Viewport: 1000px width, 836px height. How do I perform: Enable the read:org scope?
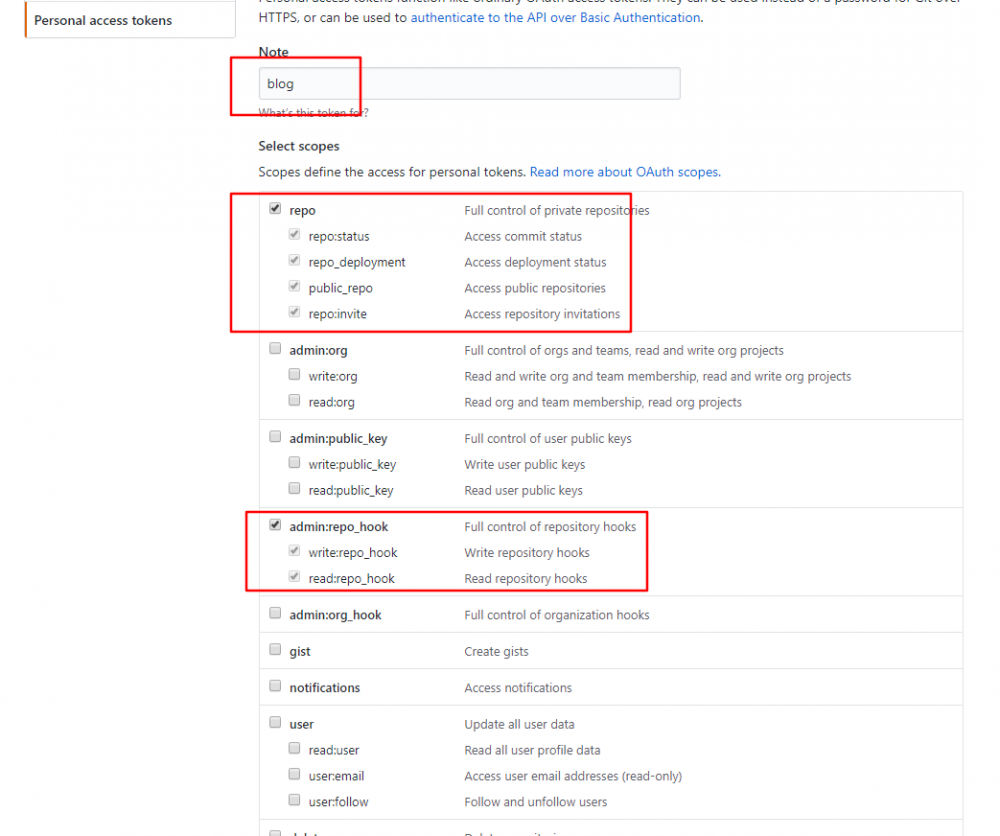click(x=294, y=400)
